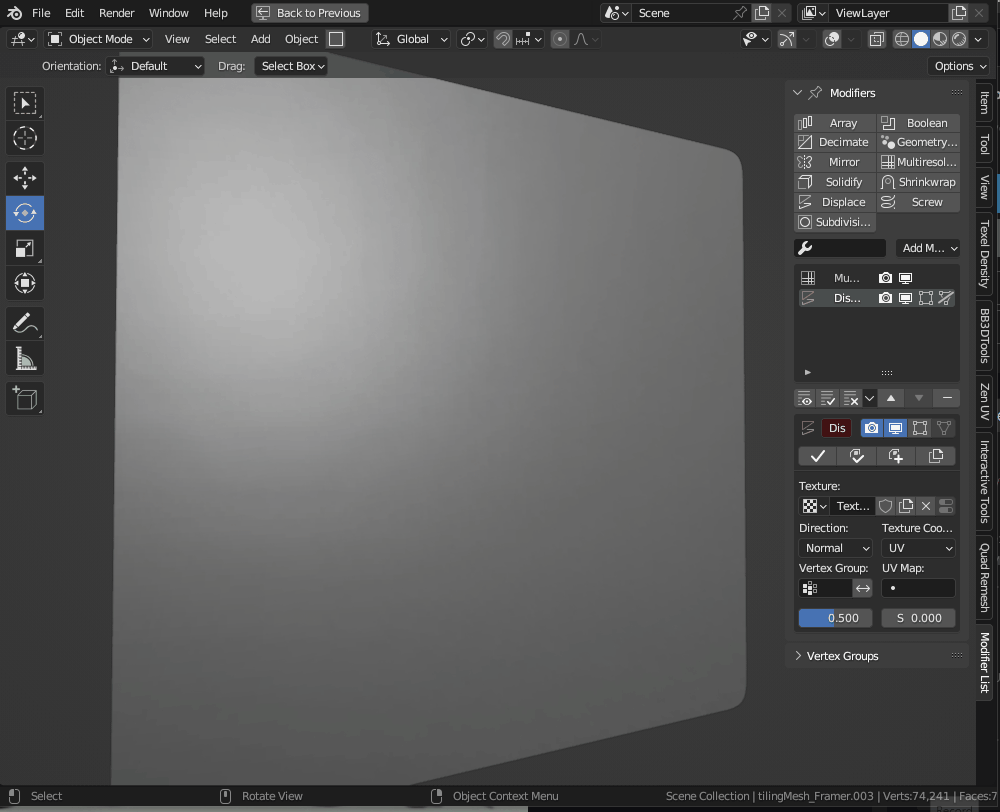The image size is (1000, 812).
Task: Adjust the displace strength 0.500 slider
Action: [x=835, y=618]
